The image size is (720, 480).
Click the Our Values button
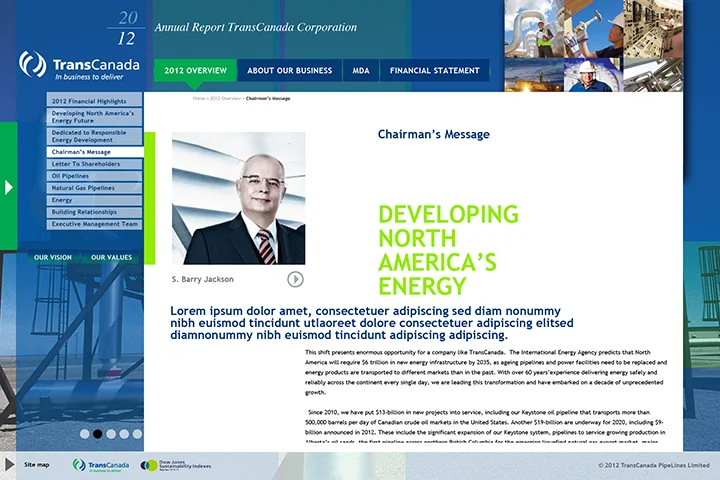coord(111,257)
